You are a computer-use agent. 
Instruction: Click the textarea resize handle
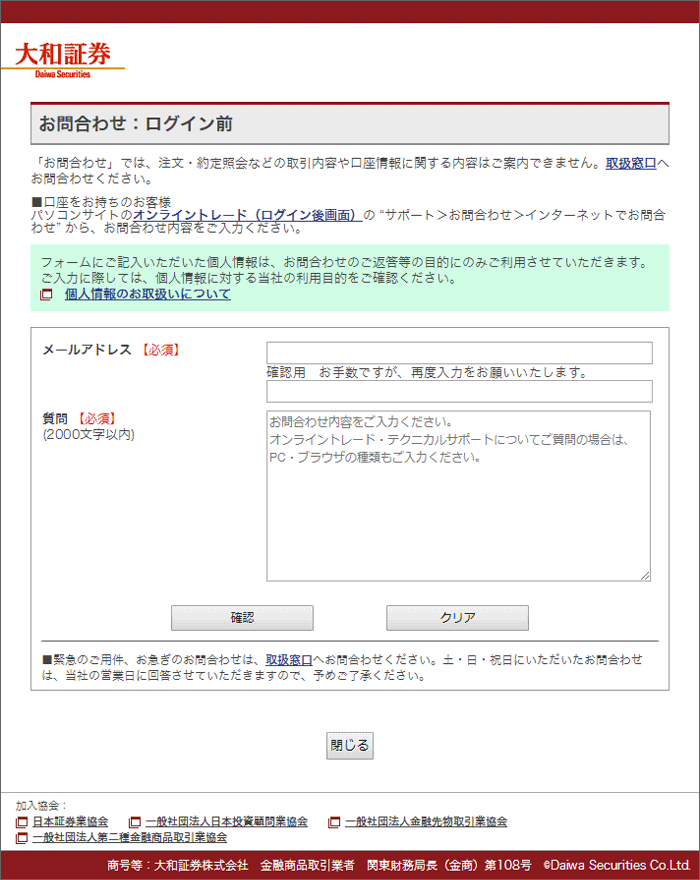tap(645, 576)
